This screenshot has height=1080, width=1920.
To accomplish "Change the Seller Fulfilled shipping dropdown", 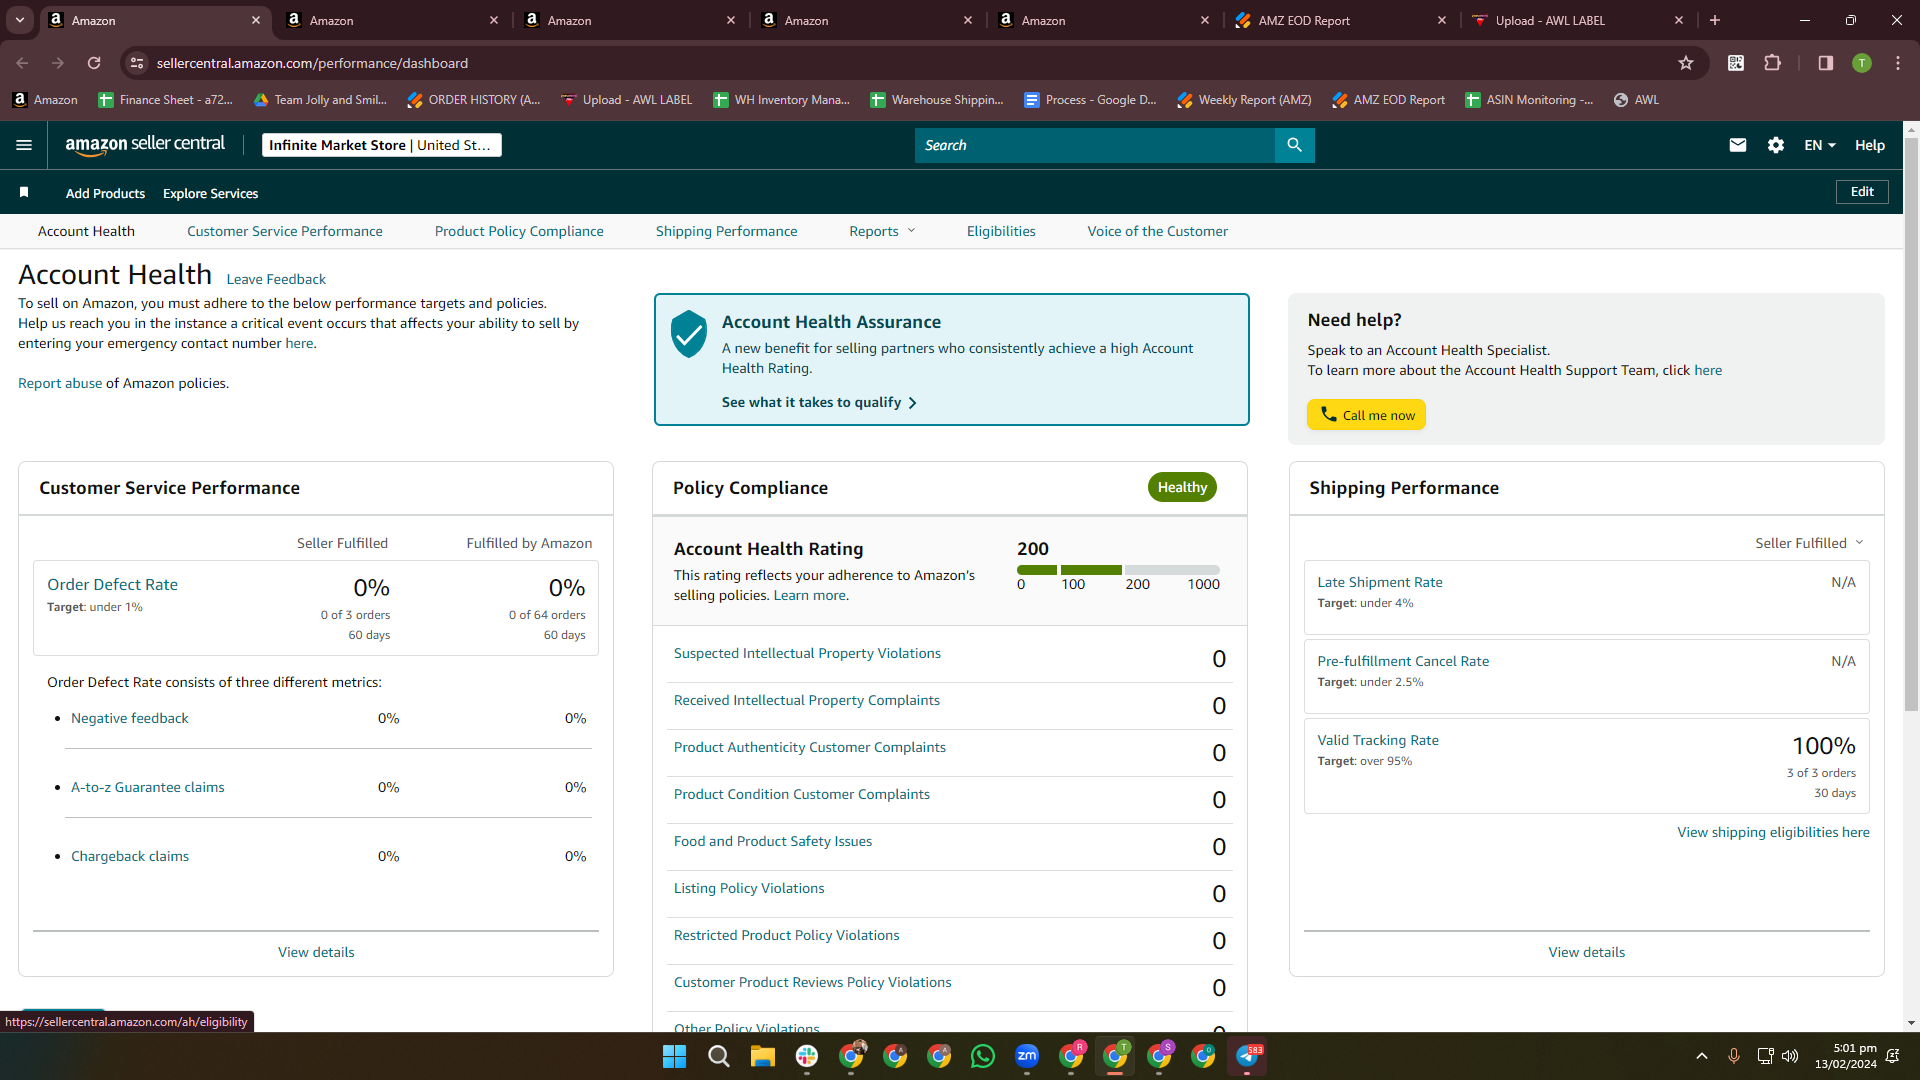I will pos(1809,543).
